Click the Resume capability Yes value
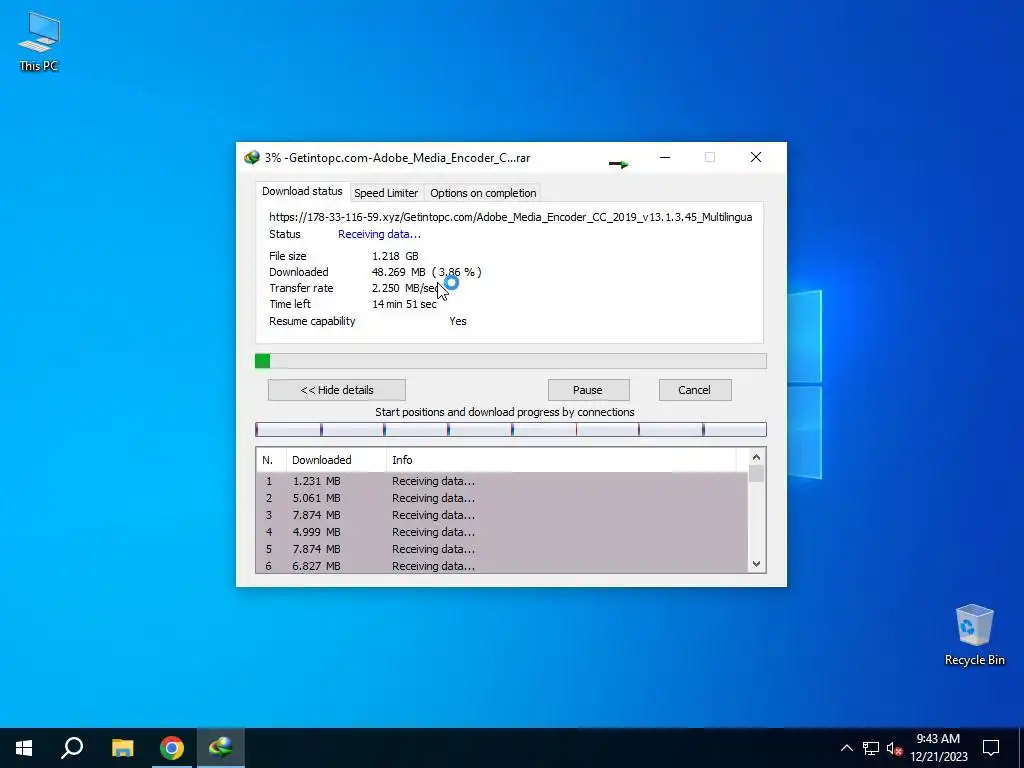The image size is (1024, 768). coord(458,321)
